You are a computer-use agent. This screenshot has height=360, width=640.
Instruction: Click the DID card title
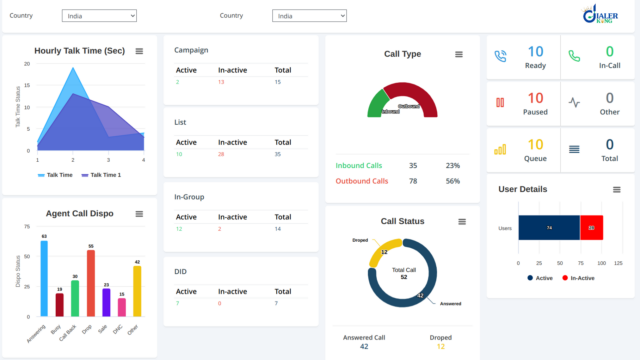point(180,272)
